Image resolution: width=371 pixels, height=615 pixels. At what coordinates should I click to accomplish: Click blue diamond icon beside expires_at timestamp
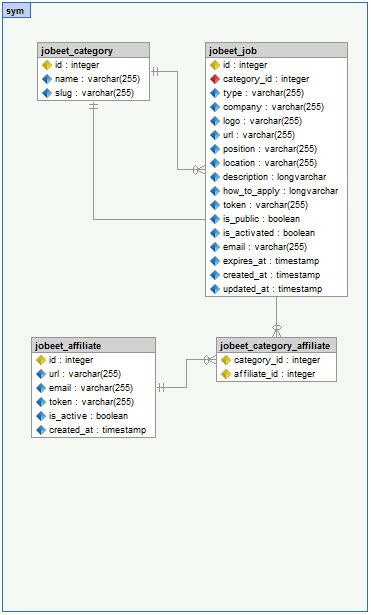point(215,261)
